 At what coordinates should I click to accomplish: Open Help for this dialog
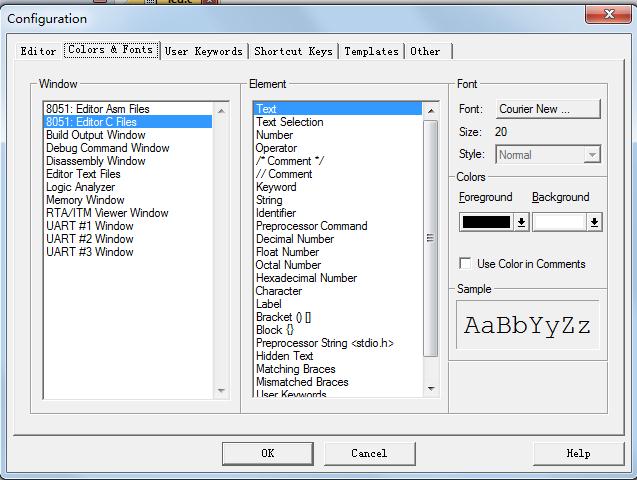tap(578, 453)
